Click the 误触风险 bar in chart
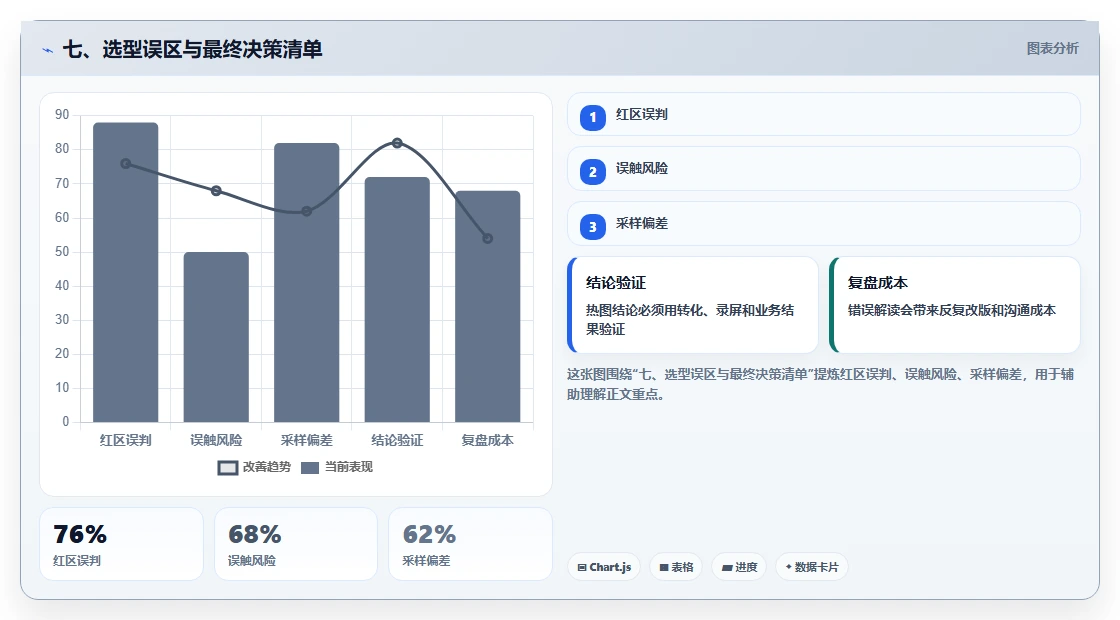This screenshot has width=1120, height=620. [x=216, y=337]
